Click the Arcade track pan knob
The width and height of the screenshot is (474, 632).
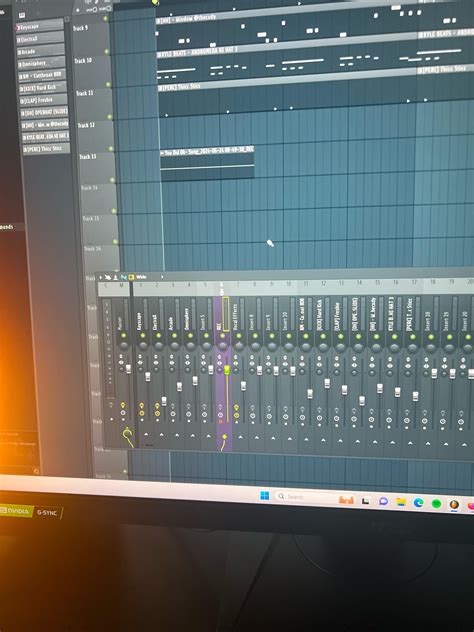[174, 346]
